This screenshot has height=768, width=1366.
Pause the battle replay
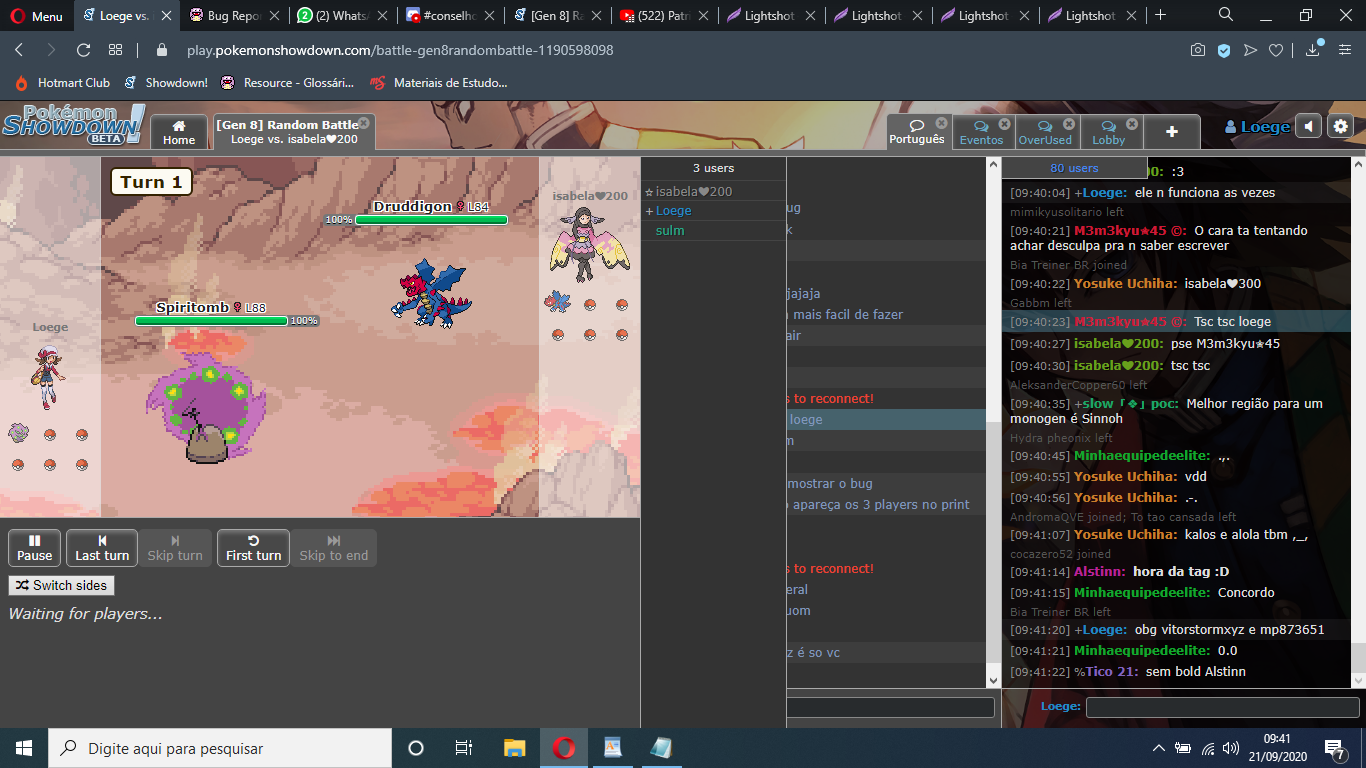point(34,548)
